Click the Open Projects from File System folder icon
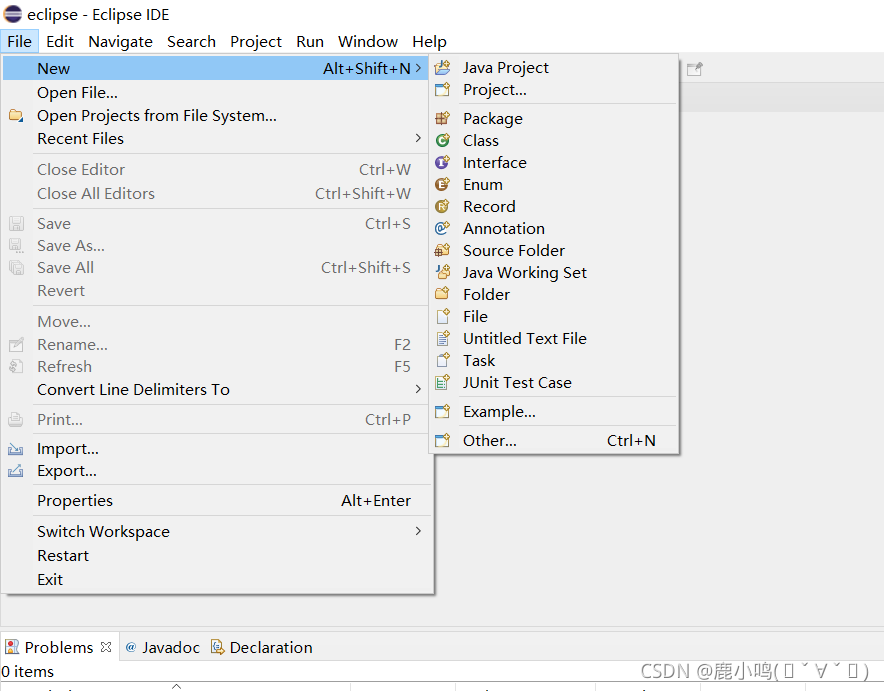Image resolution: width=884 pixels, height=691 pixels. (x=16, y=116)
